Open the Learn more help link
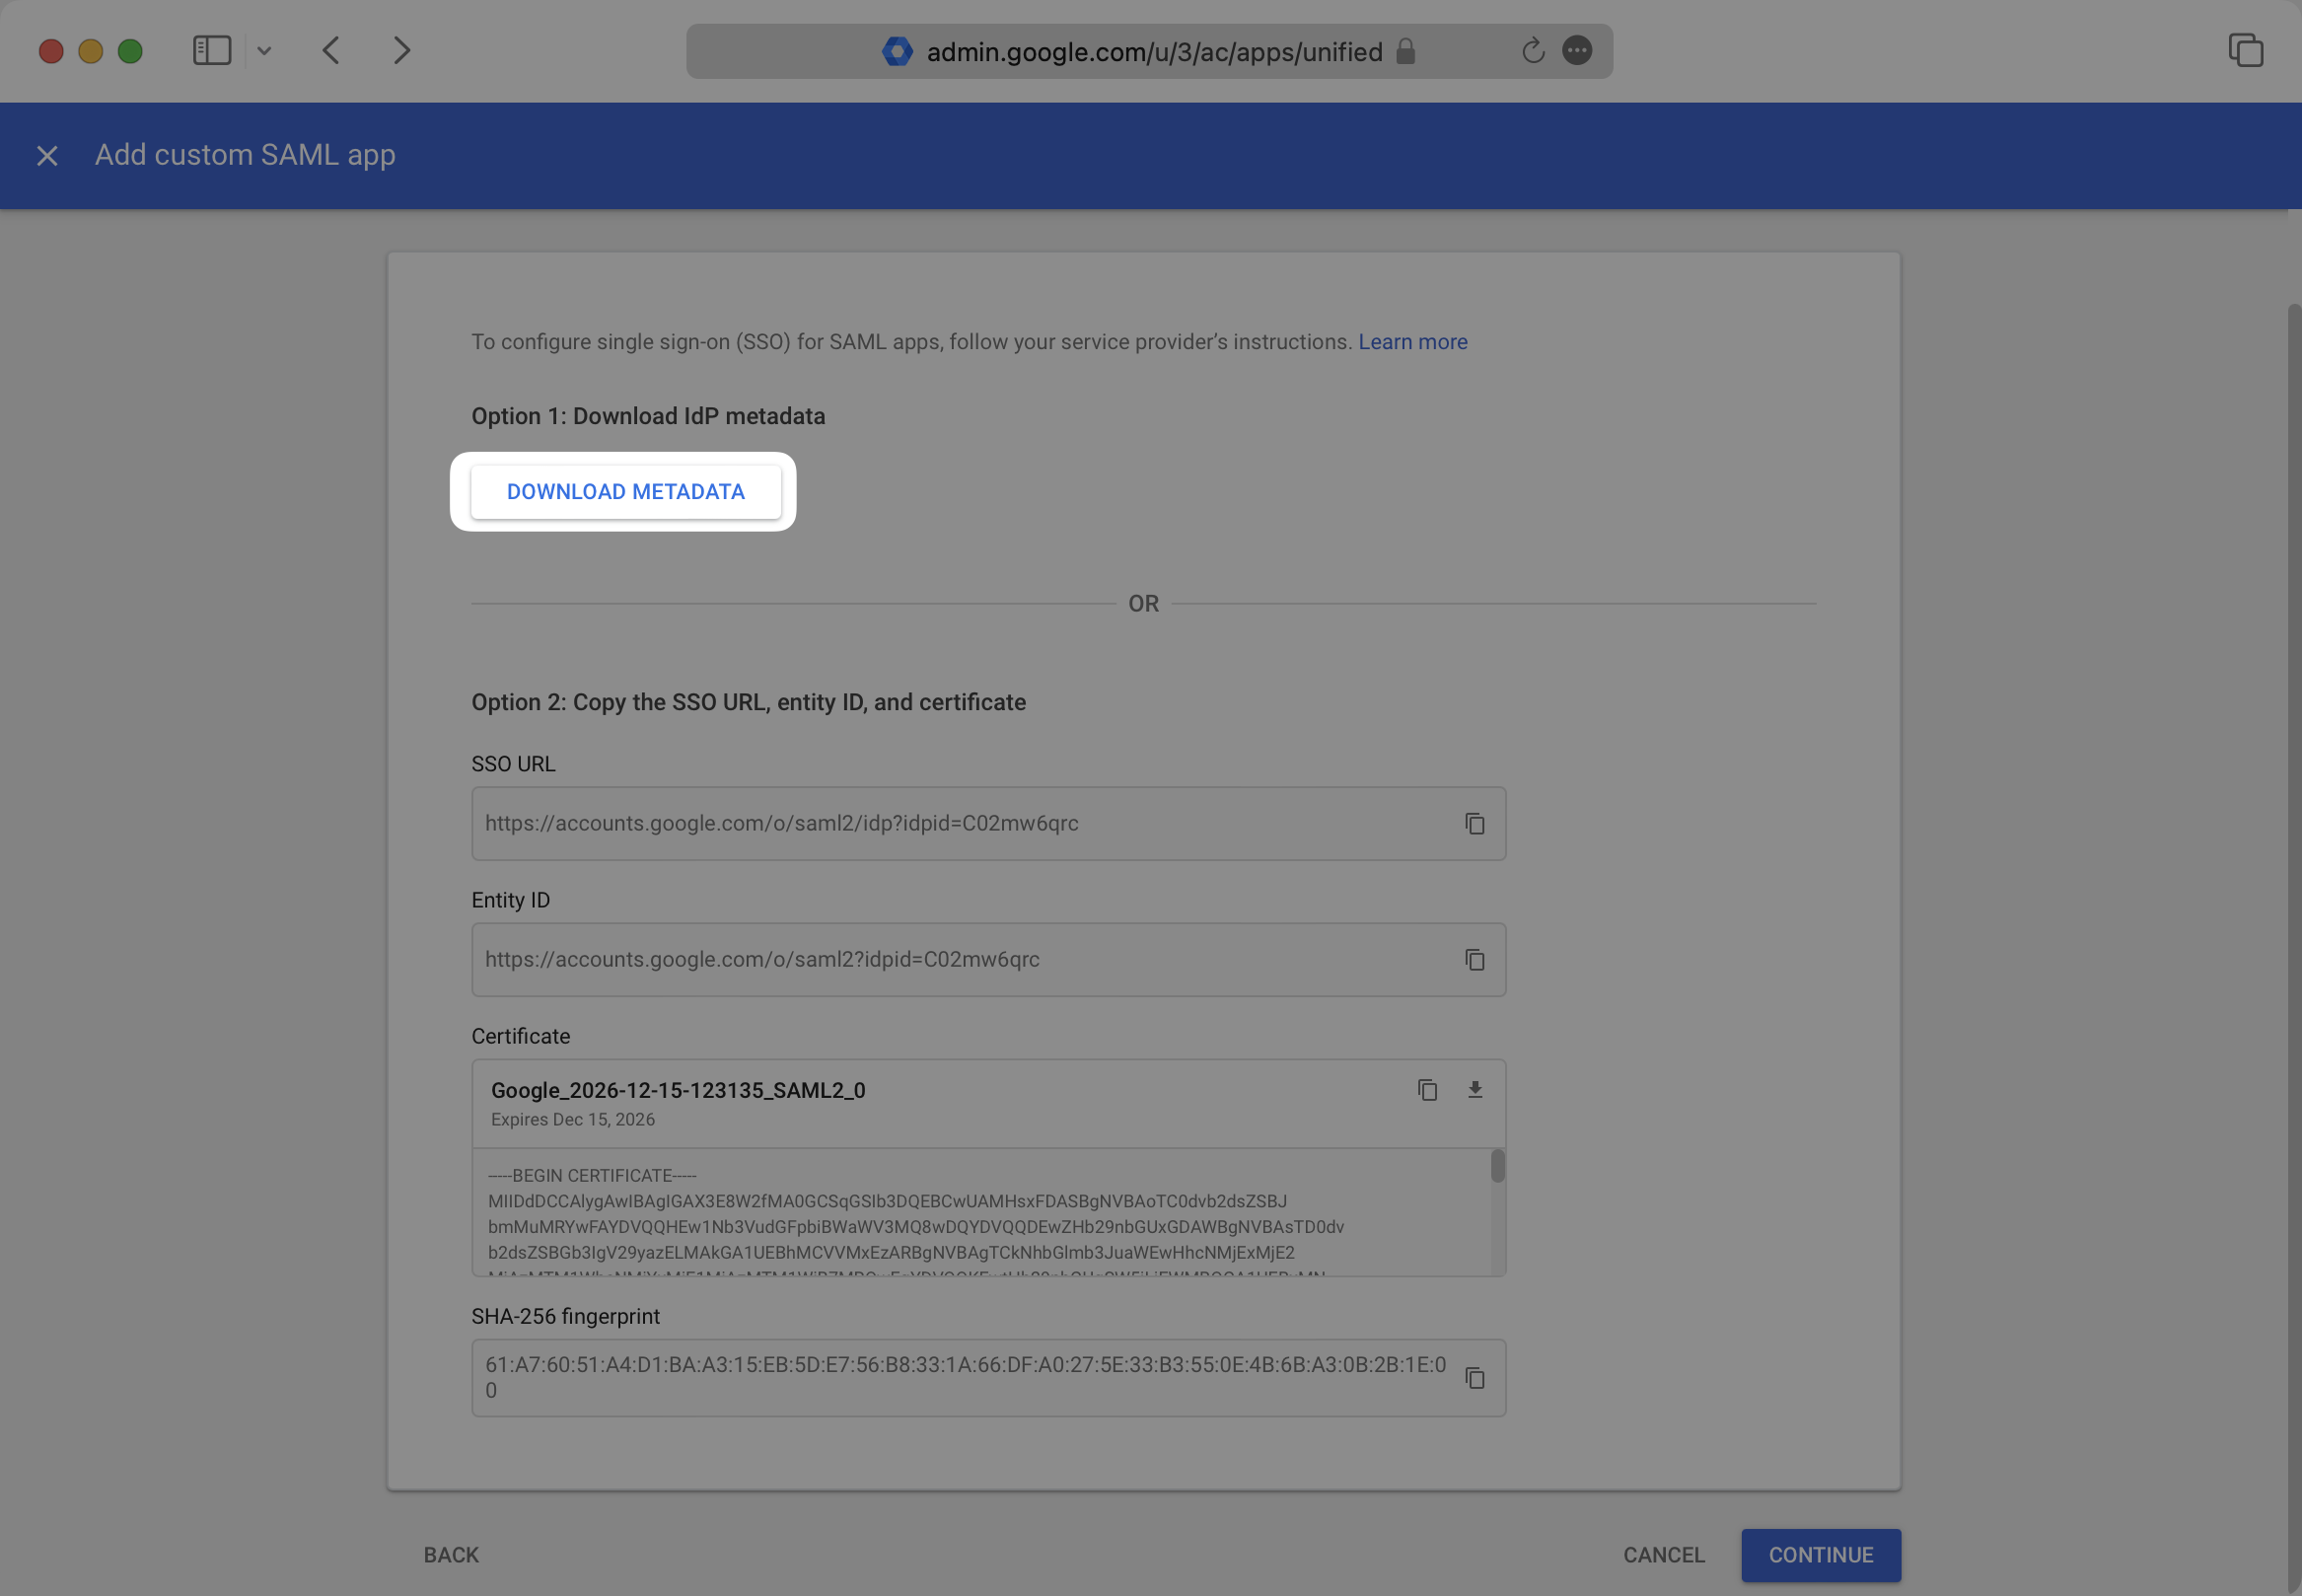The width and height of the screenshot is (2302, 1596). (x=1412, y=341)
